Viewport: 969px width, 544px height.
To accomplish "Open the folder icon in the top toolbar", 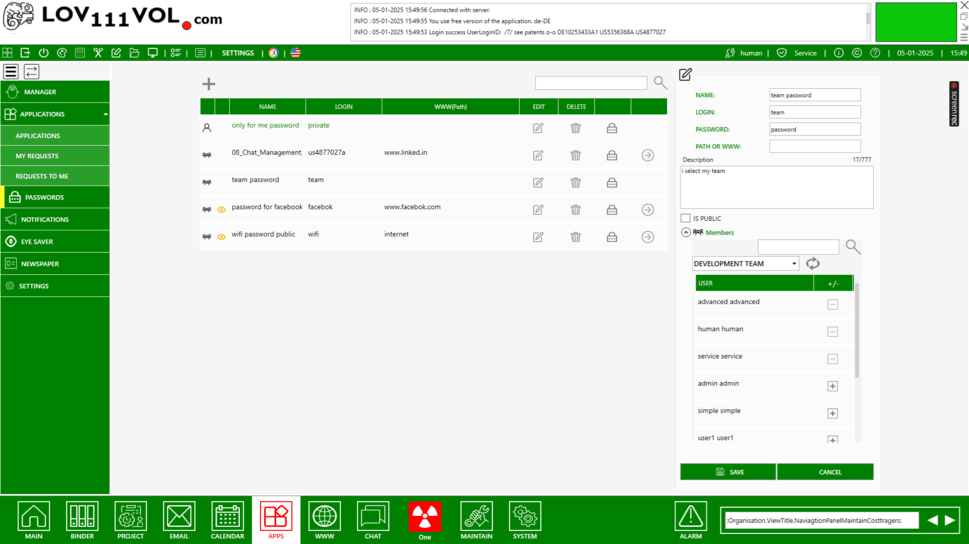I will 134,53.
